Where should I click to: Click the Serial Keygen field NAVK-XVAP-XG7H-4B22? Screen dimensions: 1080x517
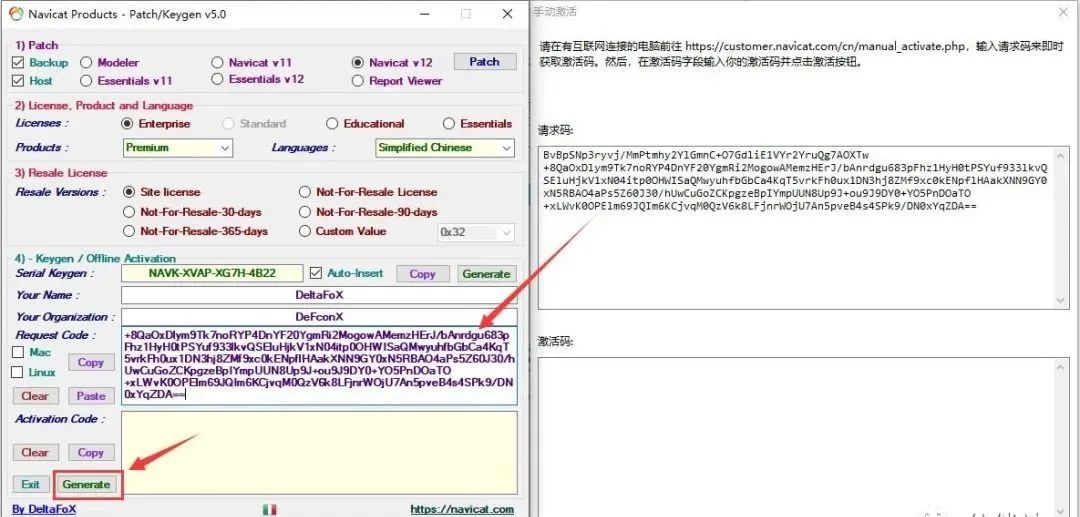pyautogui.click(x=212, y=273)
